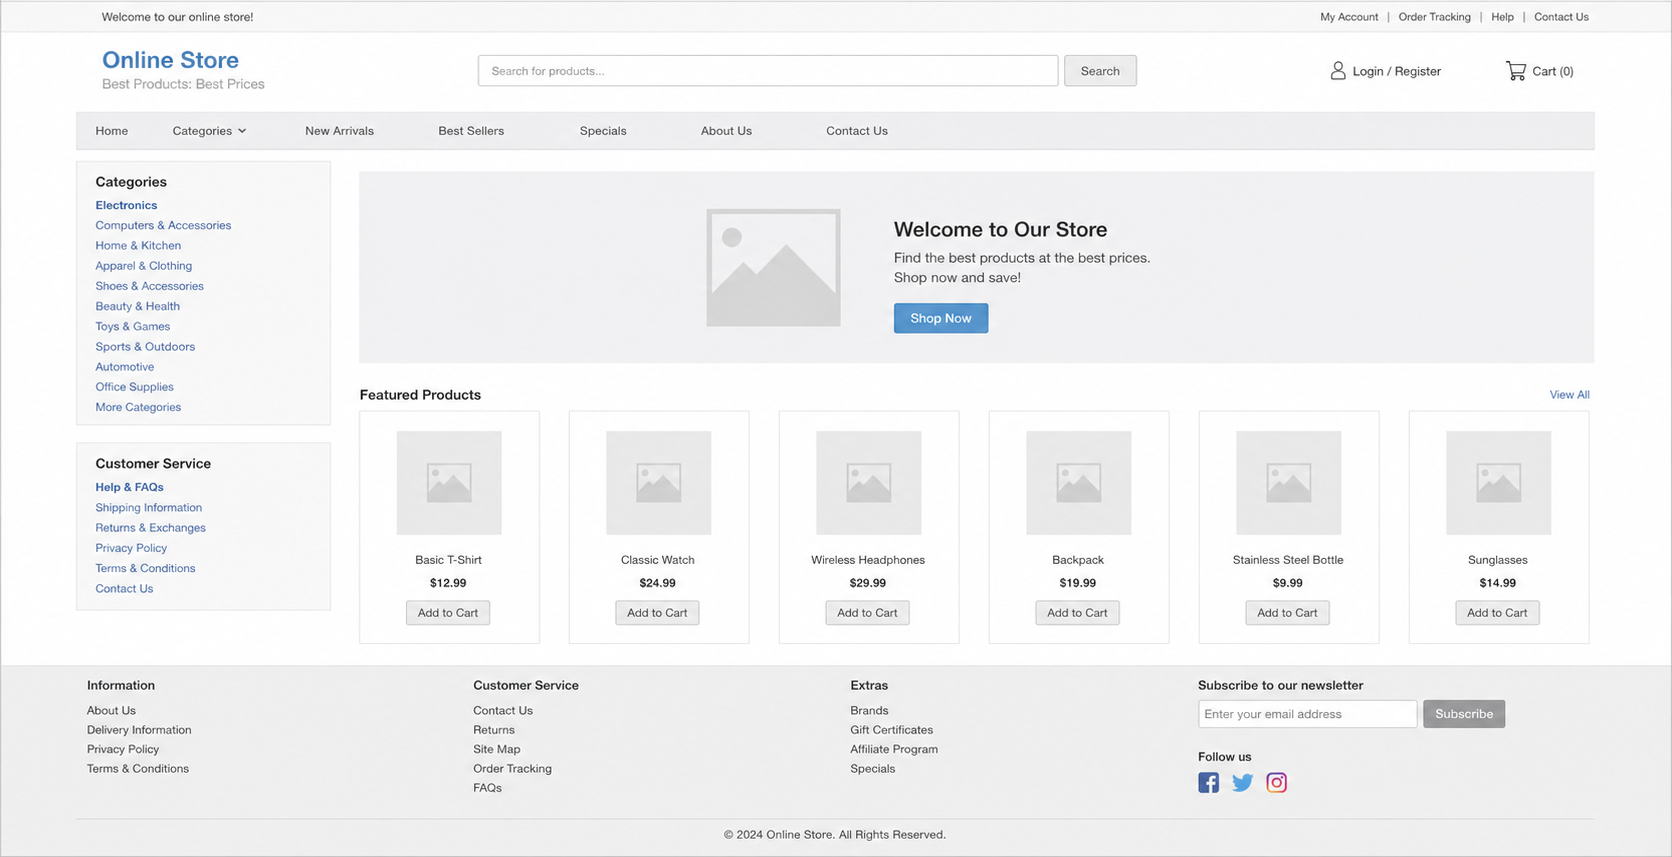Focus the newsletter email address field
Viewport: 1672px width, 857px height.
click(1307, 714)
